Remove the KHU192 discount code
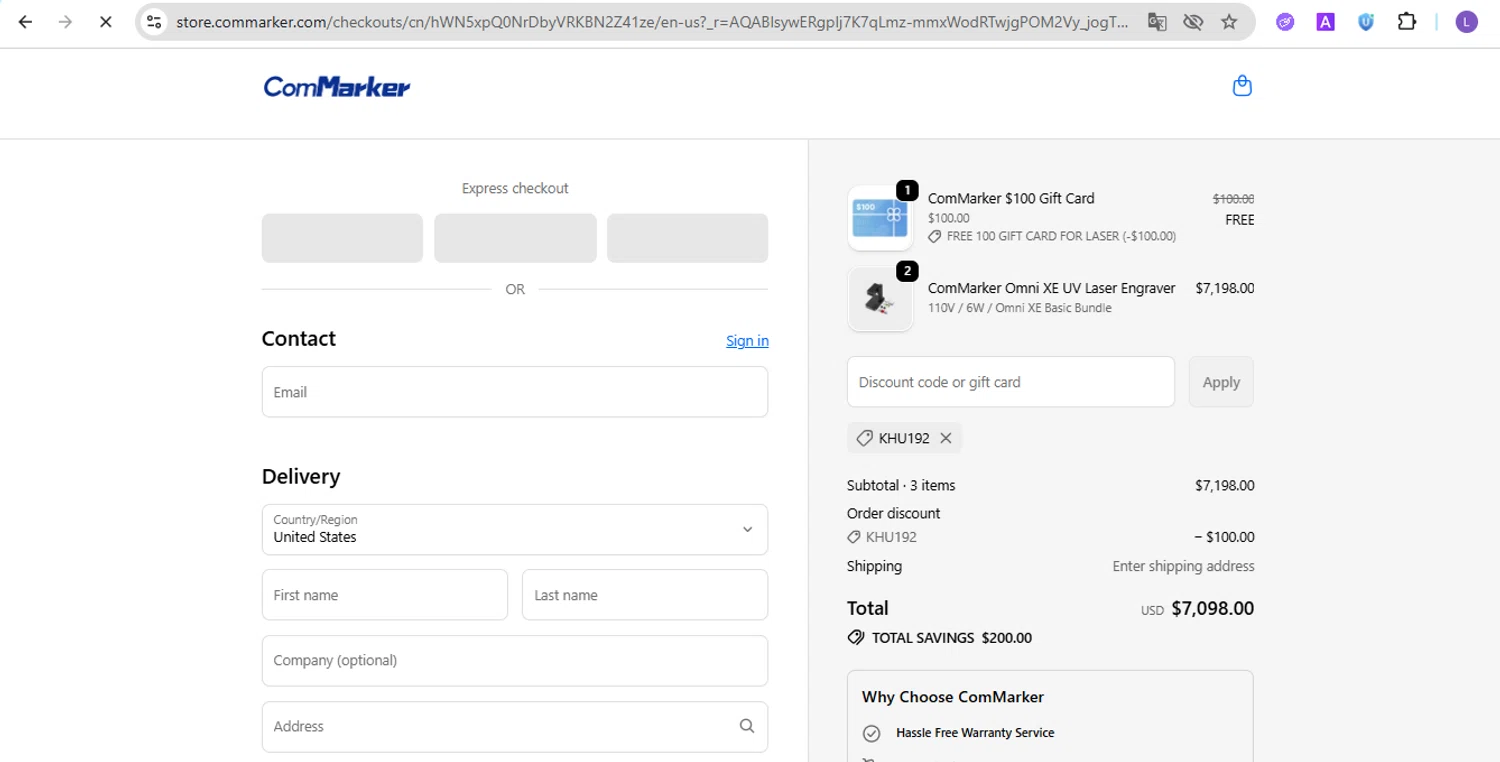The width and height of the screenshot is (1500, 762). [x=946, y=438]
